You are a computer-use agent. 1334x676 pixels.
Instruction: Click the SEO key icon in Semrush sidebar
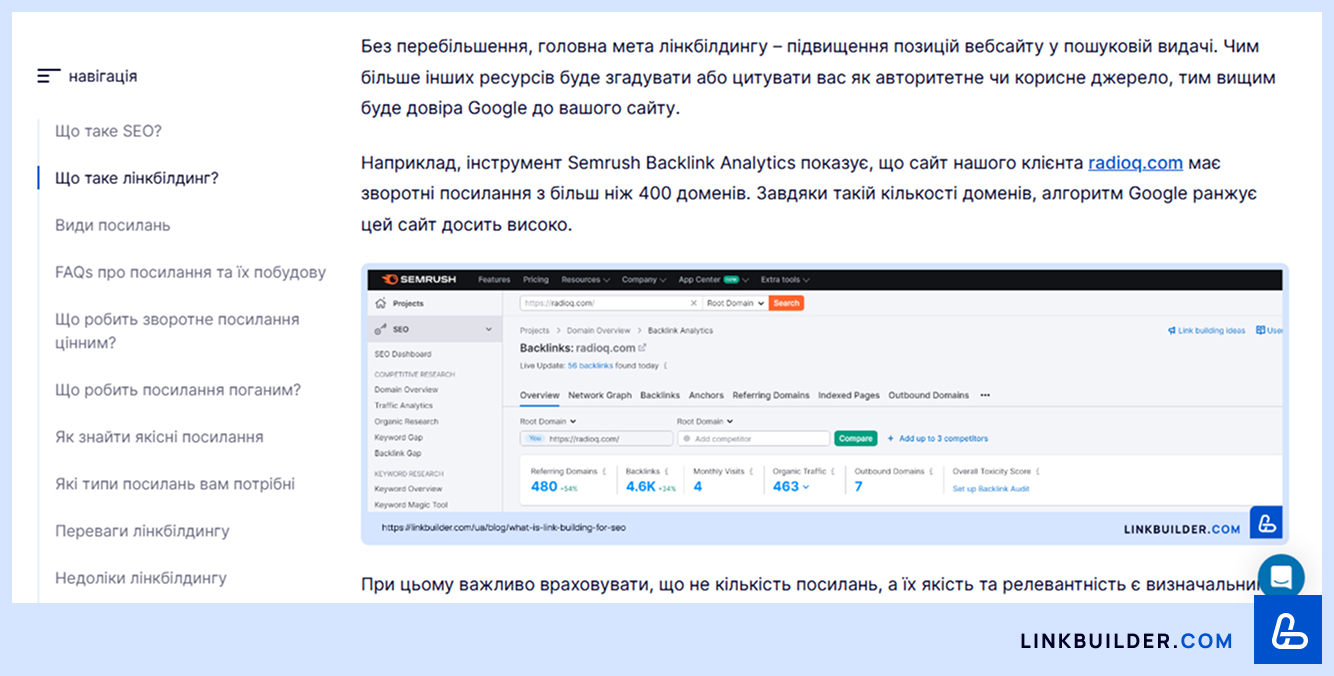coord(381,329)
